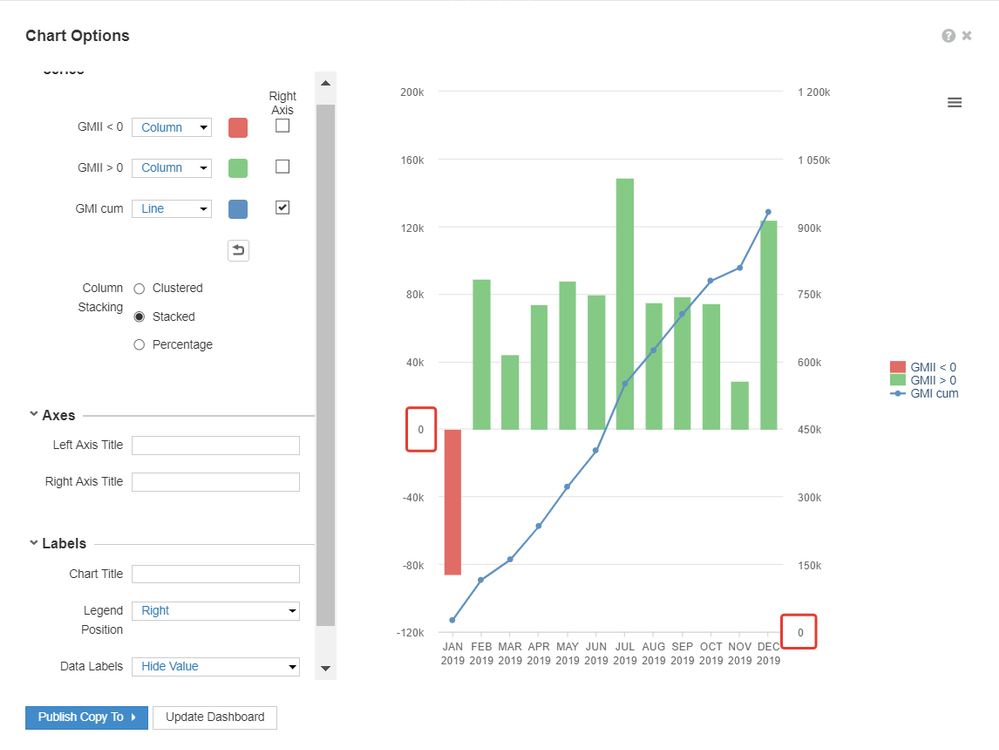Select Stacked column stacking
The height and width of the screenshot is (750, 999).
pos(139,317)
